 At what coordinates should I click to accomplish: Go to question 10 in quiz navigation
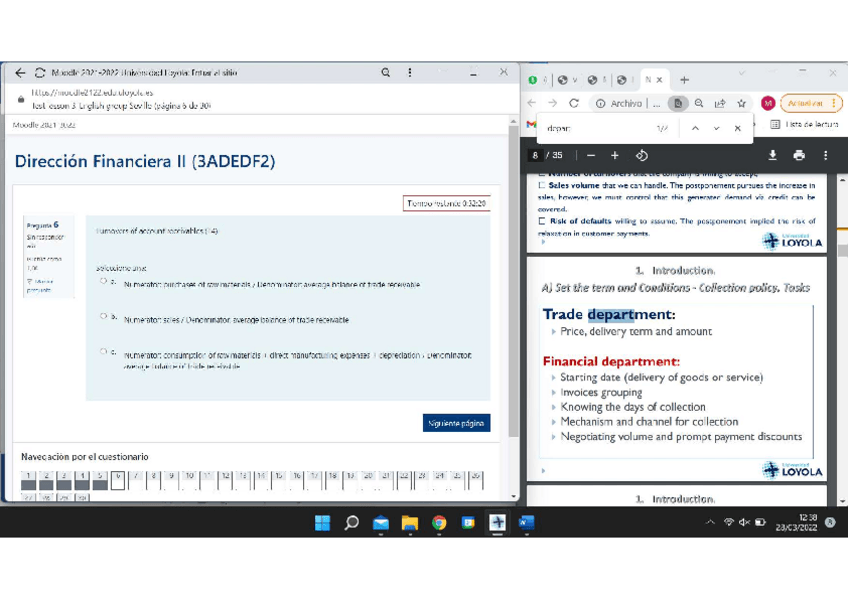[189, 480]
